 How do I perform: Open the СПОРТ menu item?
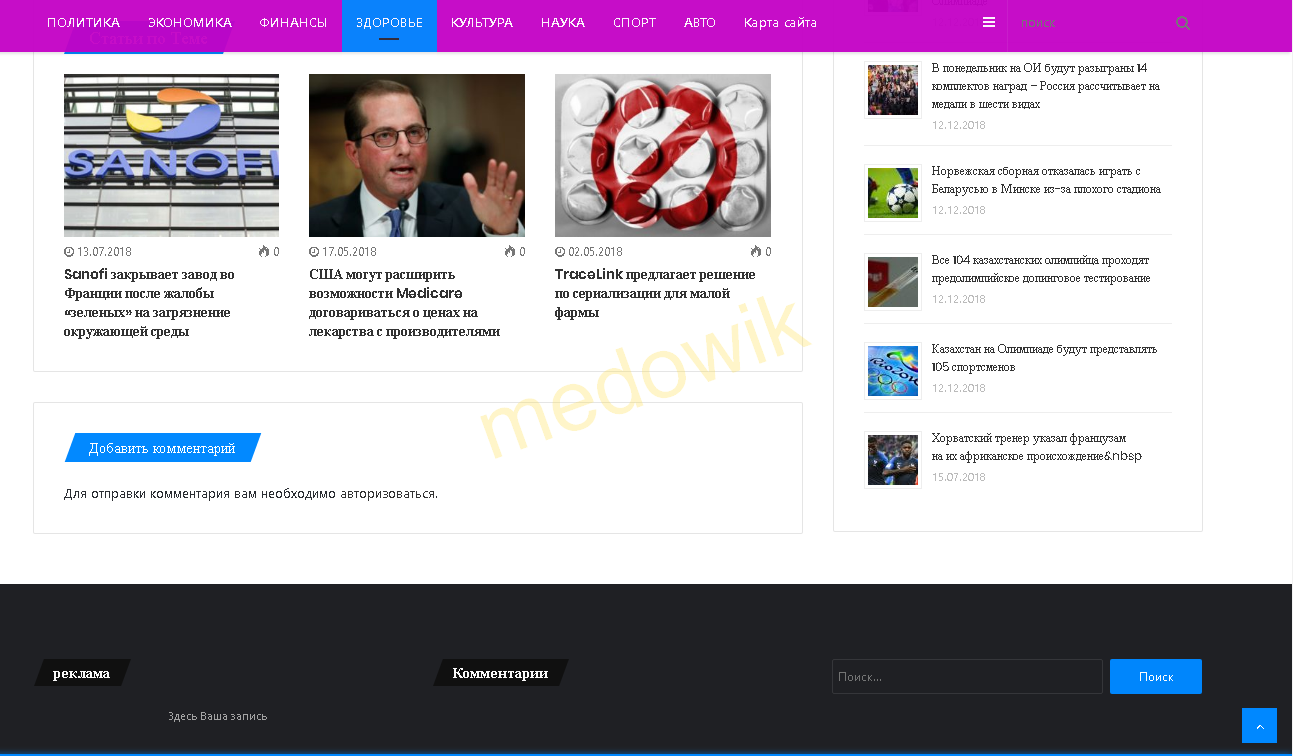click(635, 22)
